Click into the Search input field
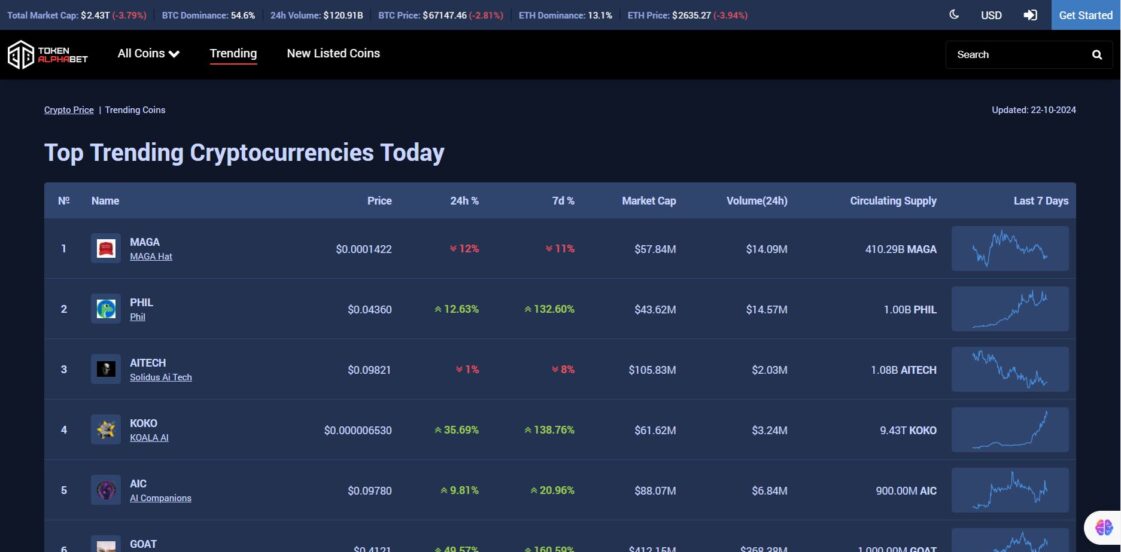The image size is (1121, 552). (x=1019, y=55)
